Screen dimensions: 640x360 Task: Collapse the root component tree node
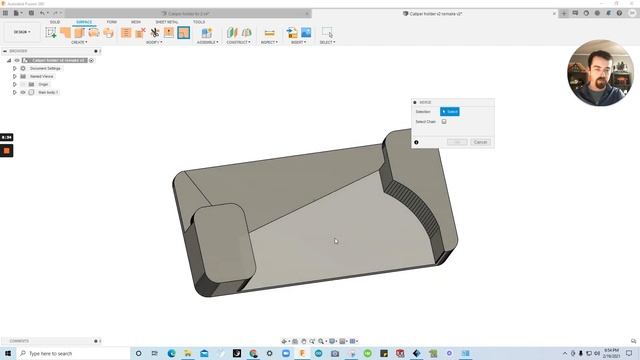tap(9, 60)
